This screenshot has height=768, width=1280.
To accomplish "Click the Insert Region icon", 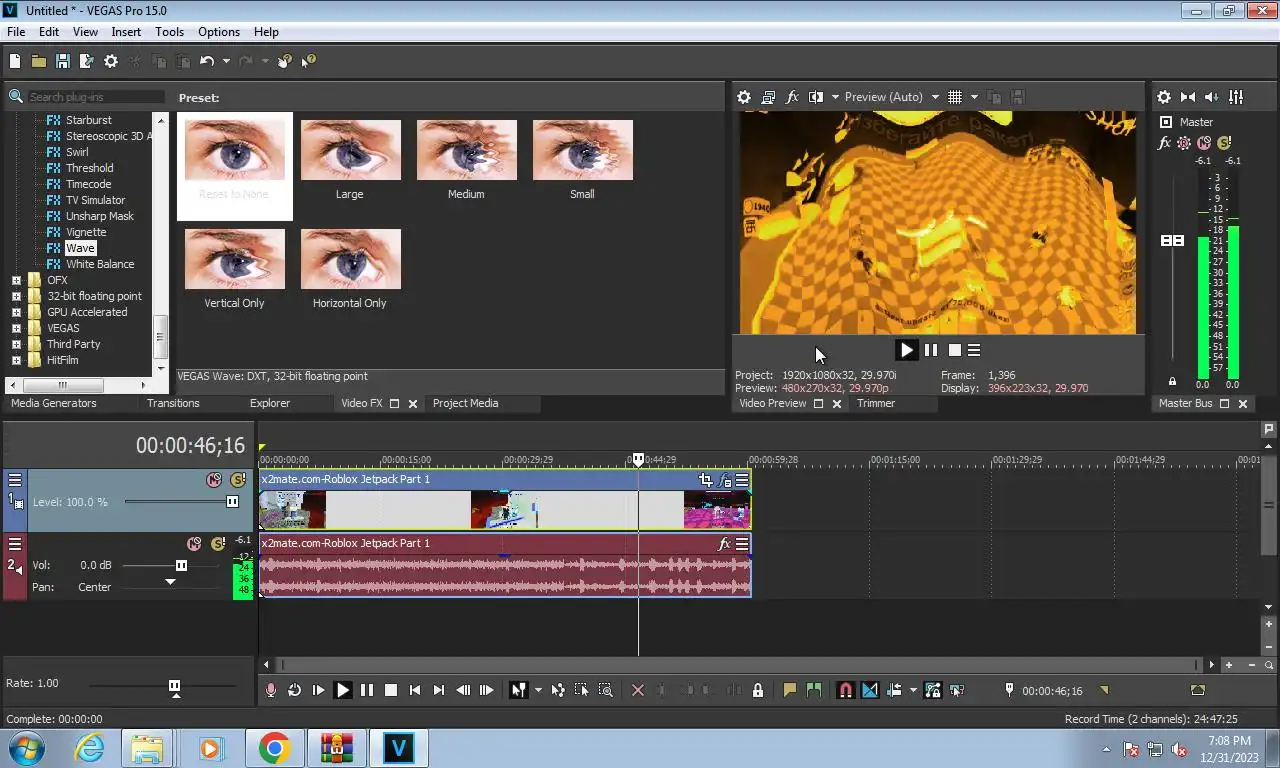I will tap(814, 690).
